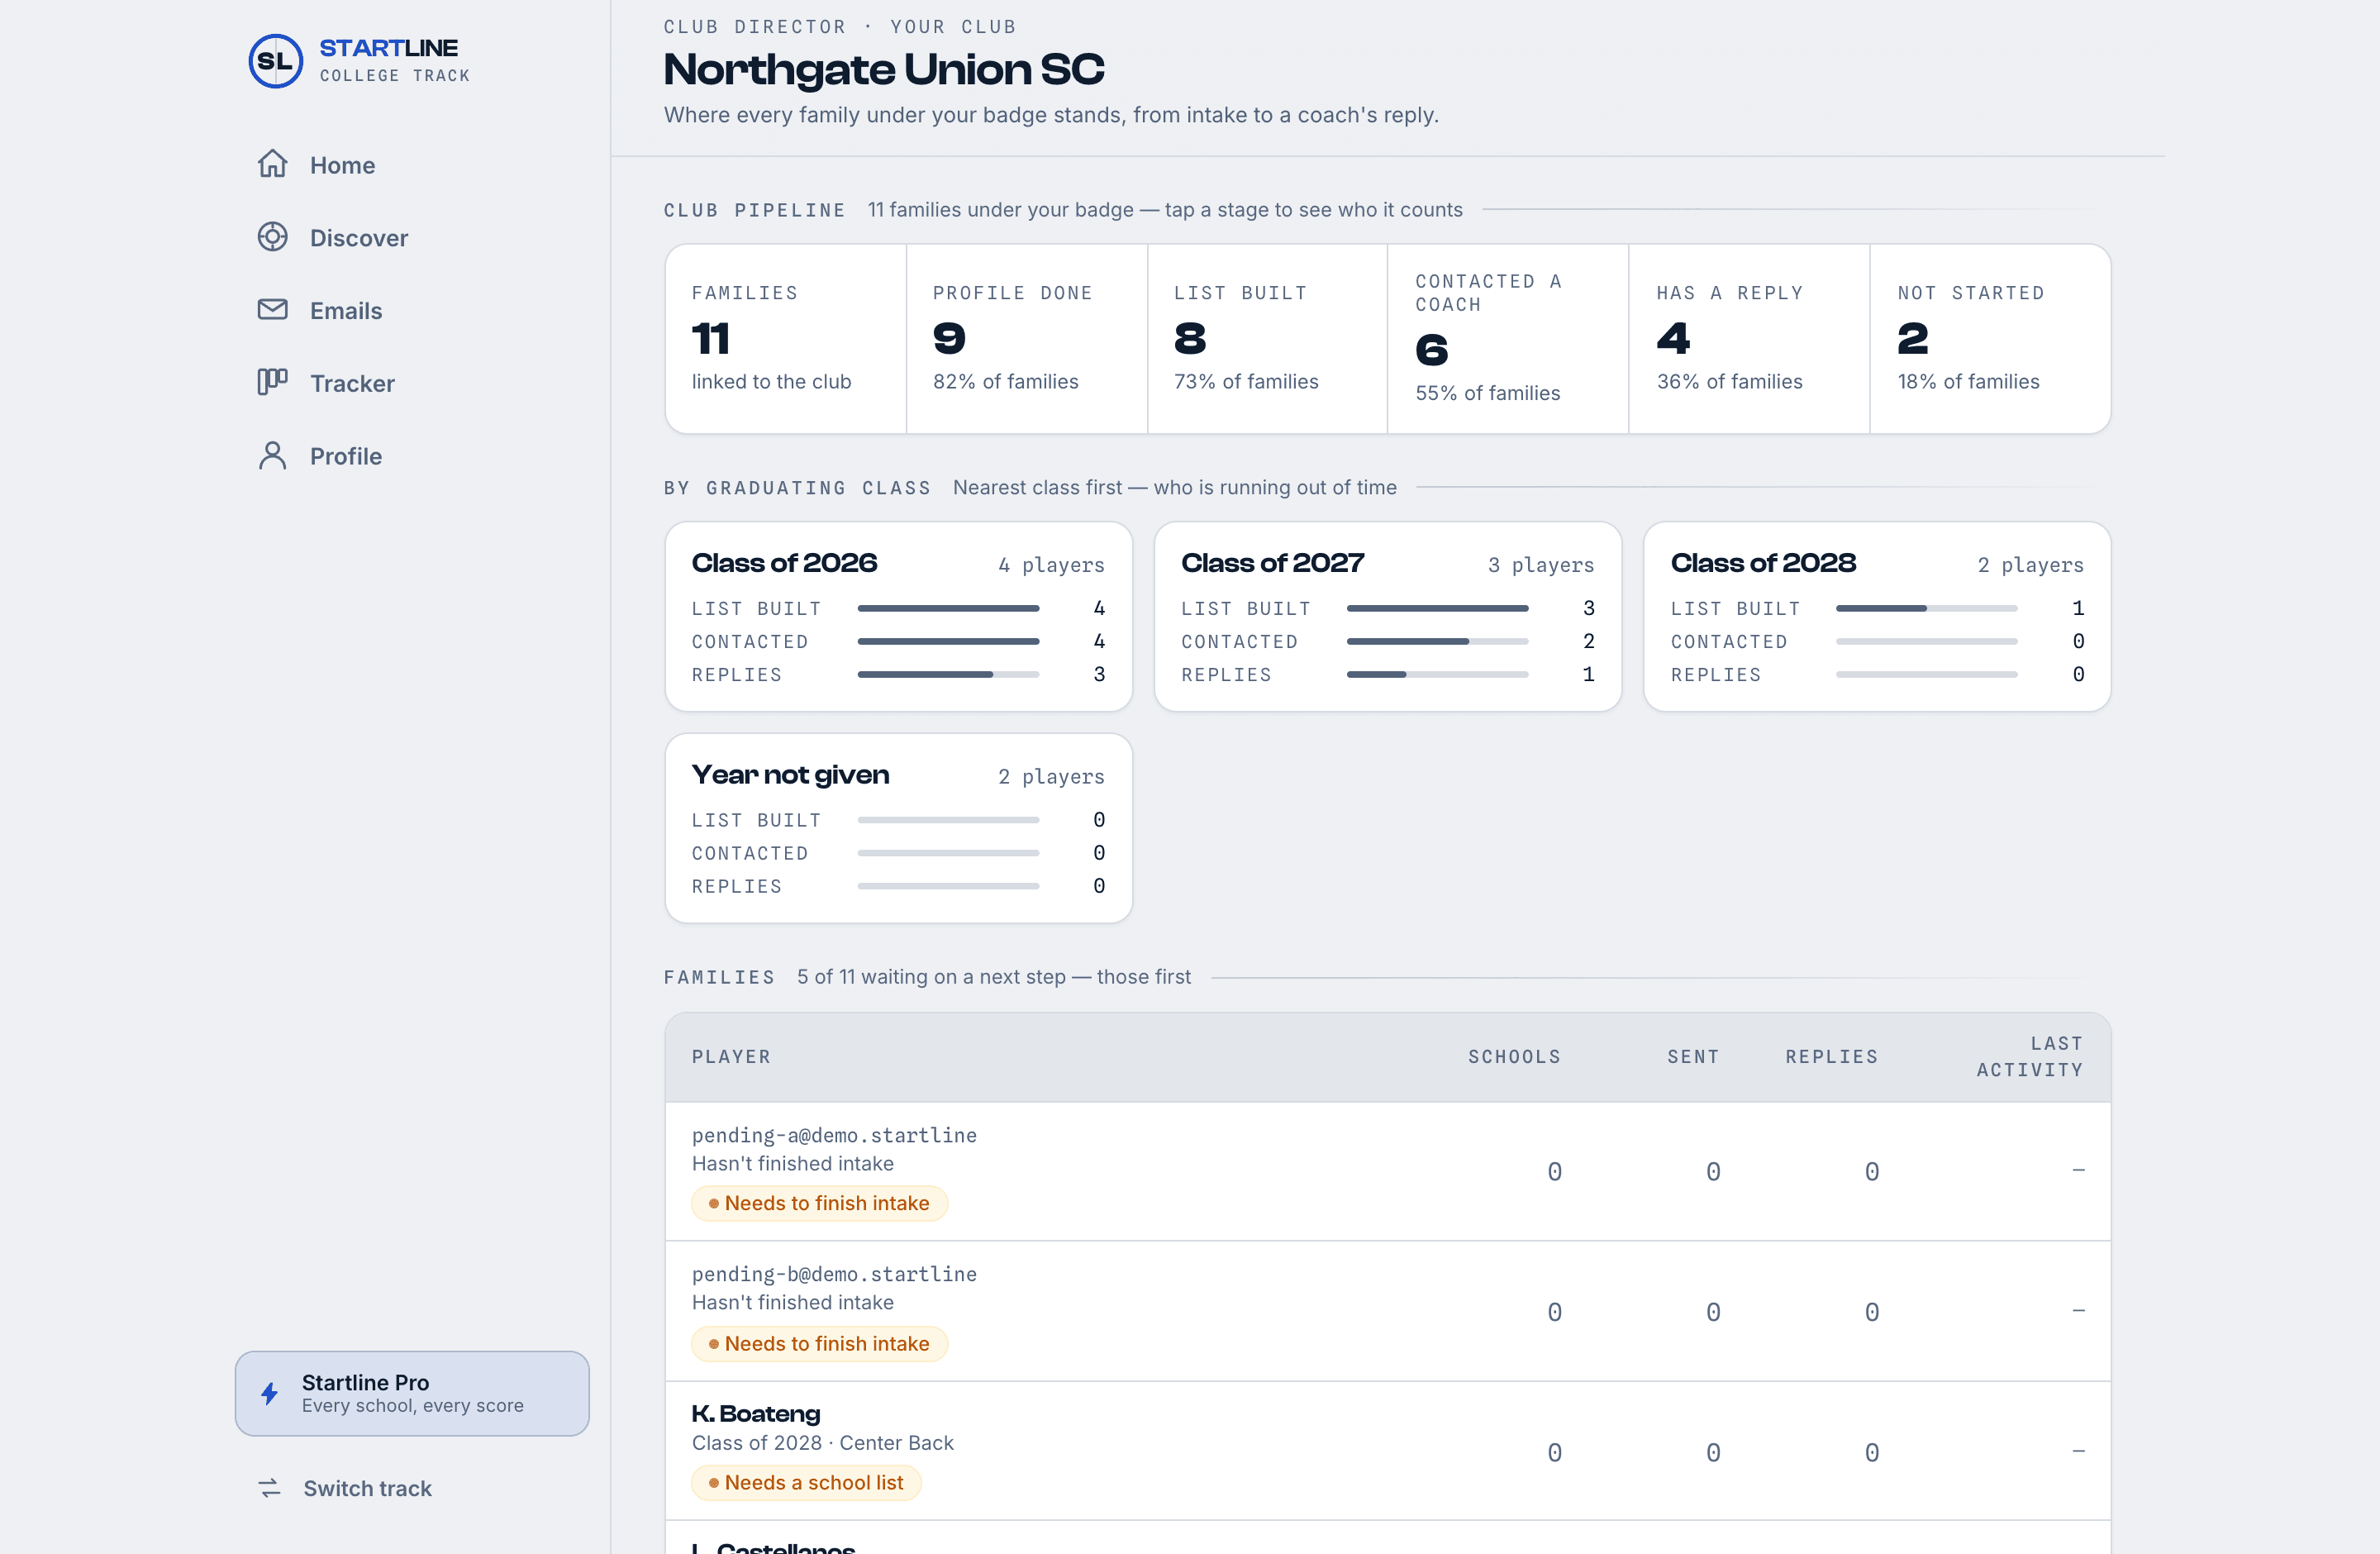The image size is (2380, 1554).
Task: Open the Startline Pro upgrade card
Action: 412,1393
